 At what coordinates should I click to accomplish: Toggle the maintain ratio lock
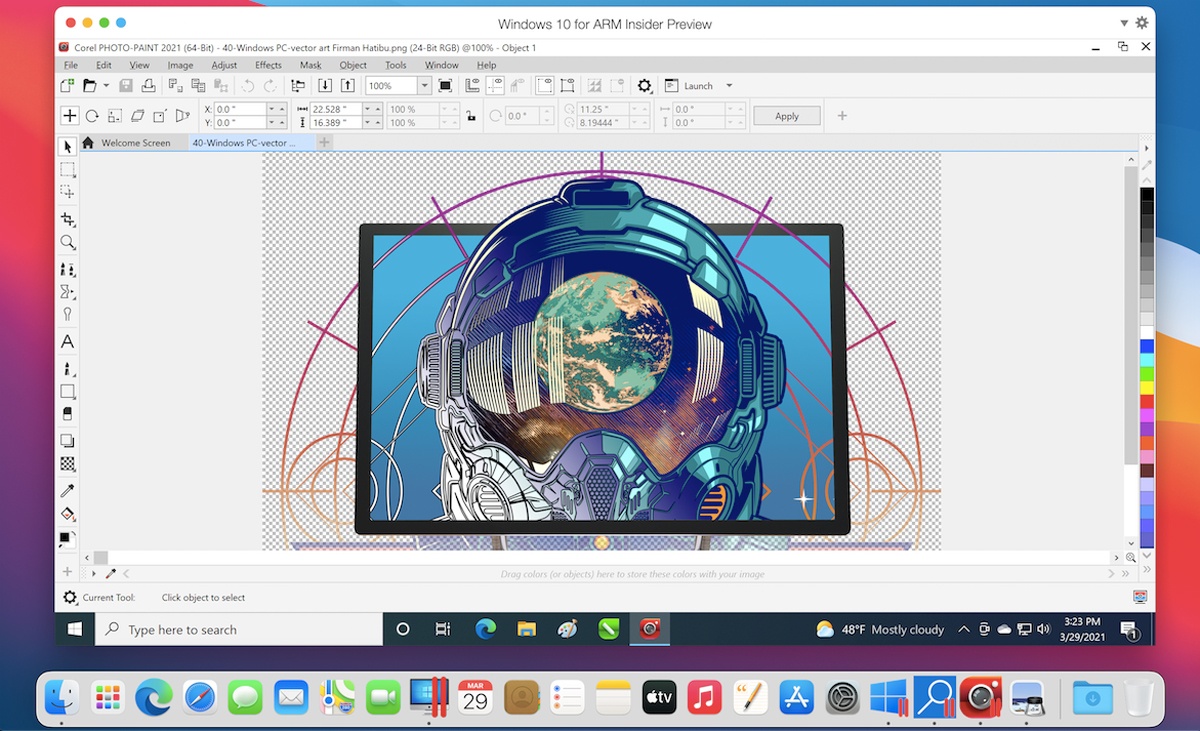click(x=471, y=116)
